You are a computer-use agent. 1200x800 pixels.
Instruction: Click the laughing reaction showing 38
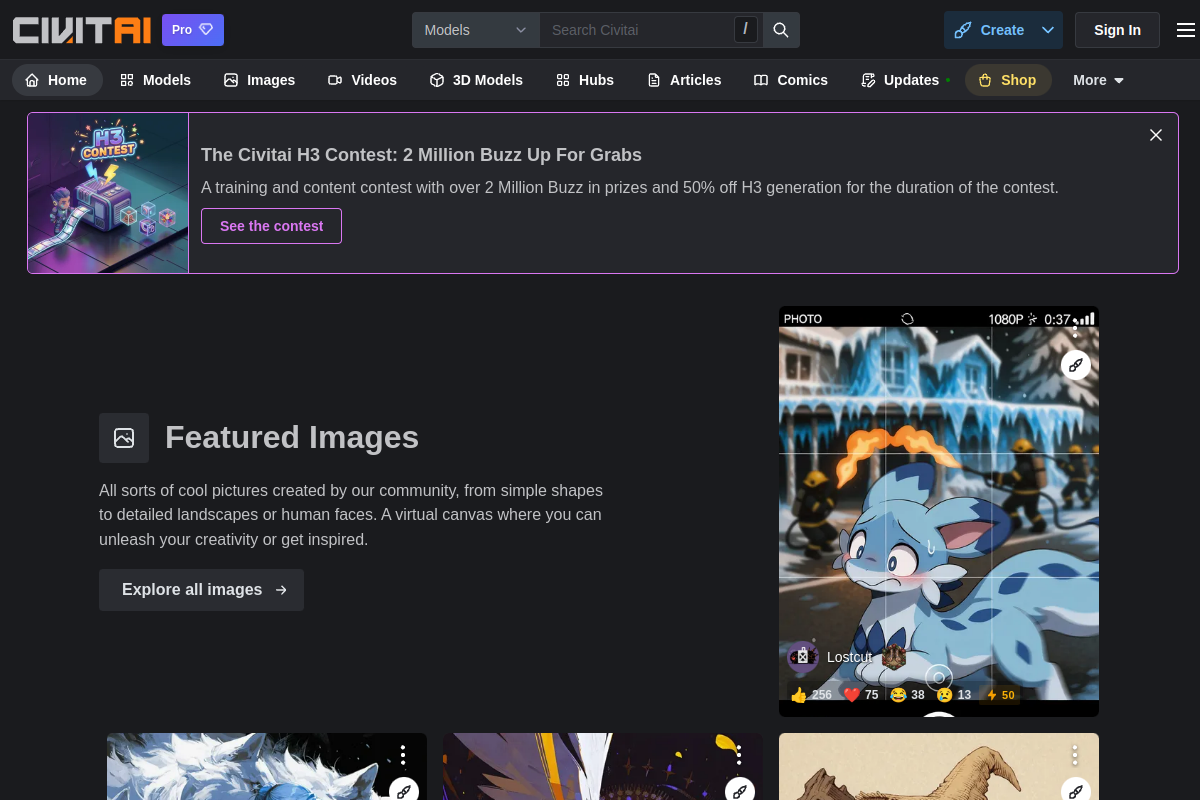click(x=908, y=695)
